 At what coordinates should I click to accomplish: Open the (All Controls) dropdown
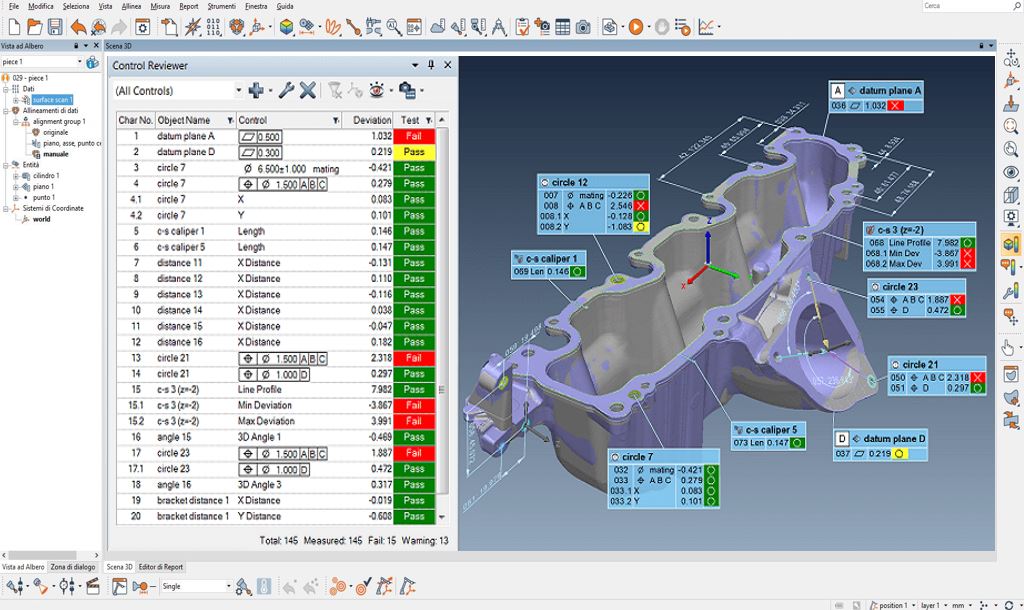pyautogui.click(x=239, y=91)
